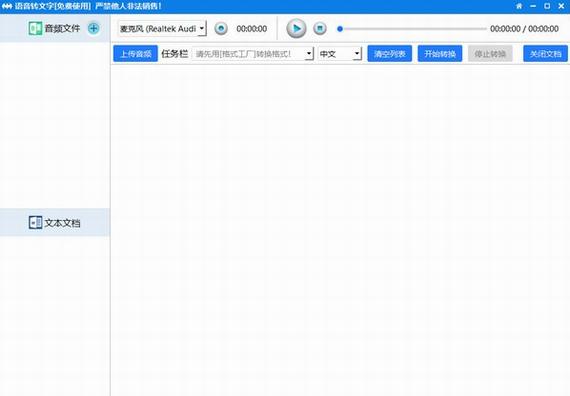Click the playback progress slider handle
Image resolution: width=570 pixels, height=396 pixels.
tap(340, 29)
